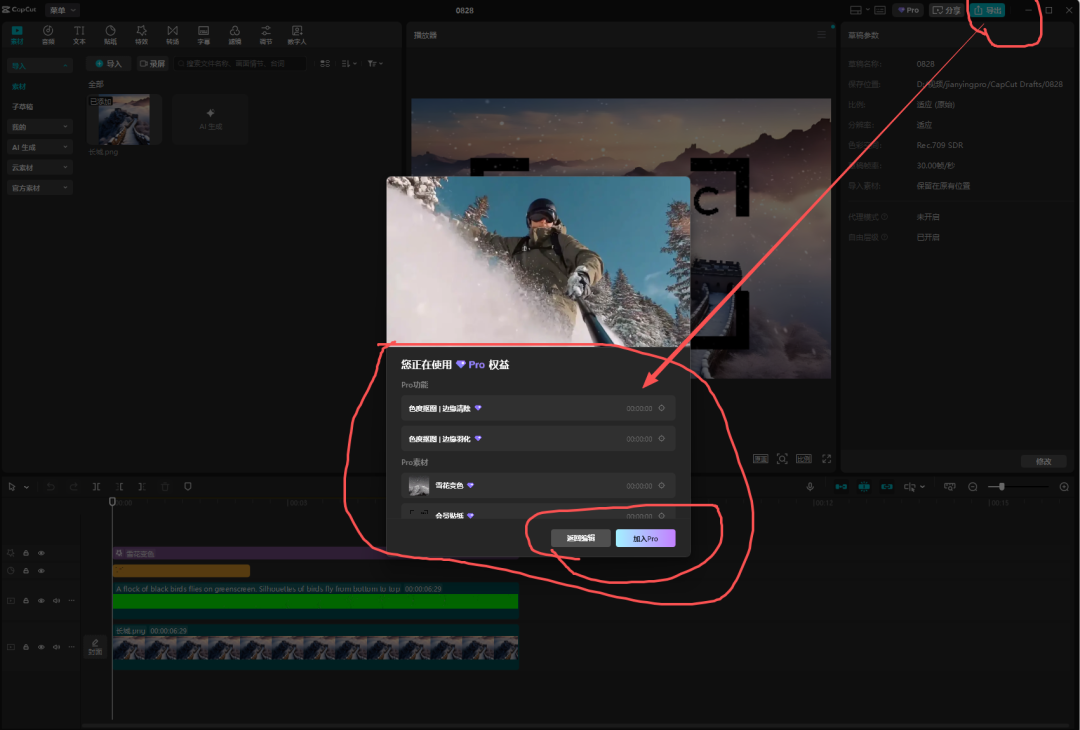The image size is (1080, 730).
Task: Open the 滤镜 (Filters) panel icon
Action: (234, 35)
